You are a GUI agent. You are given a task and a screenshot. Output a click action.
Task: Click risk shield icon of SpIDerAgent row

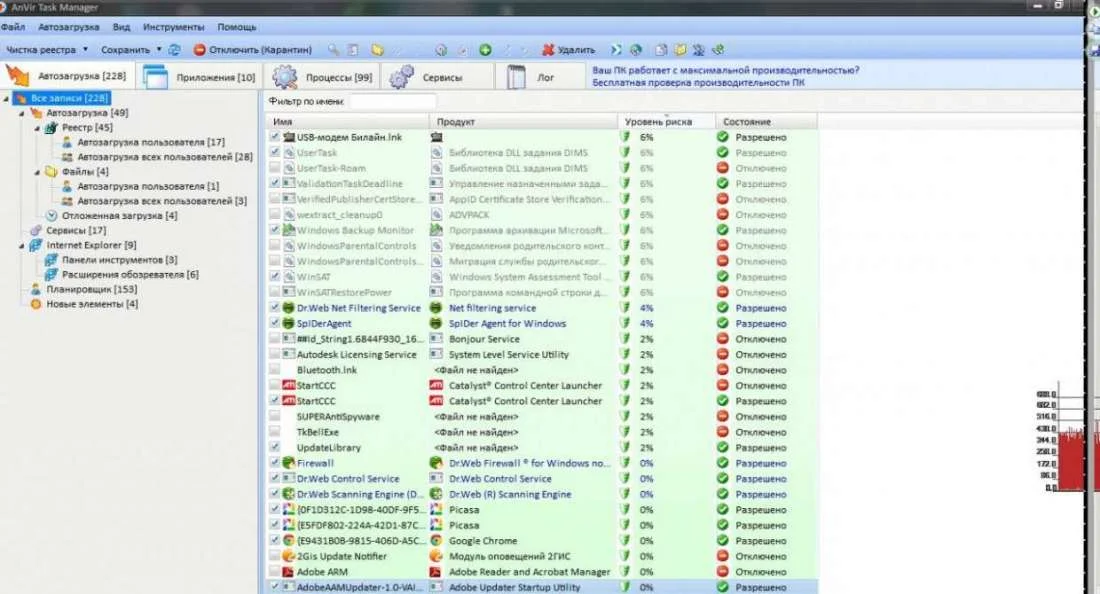click(625, 323)
